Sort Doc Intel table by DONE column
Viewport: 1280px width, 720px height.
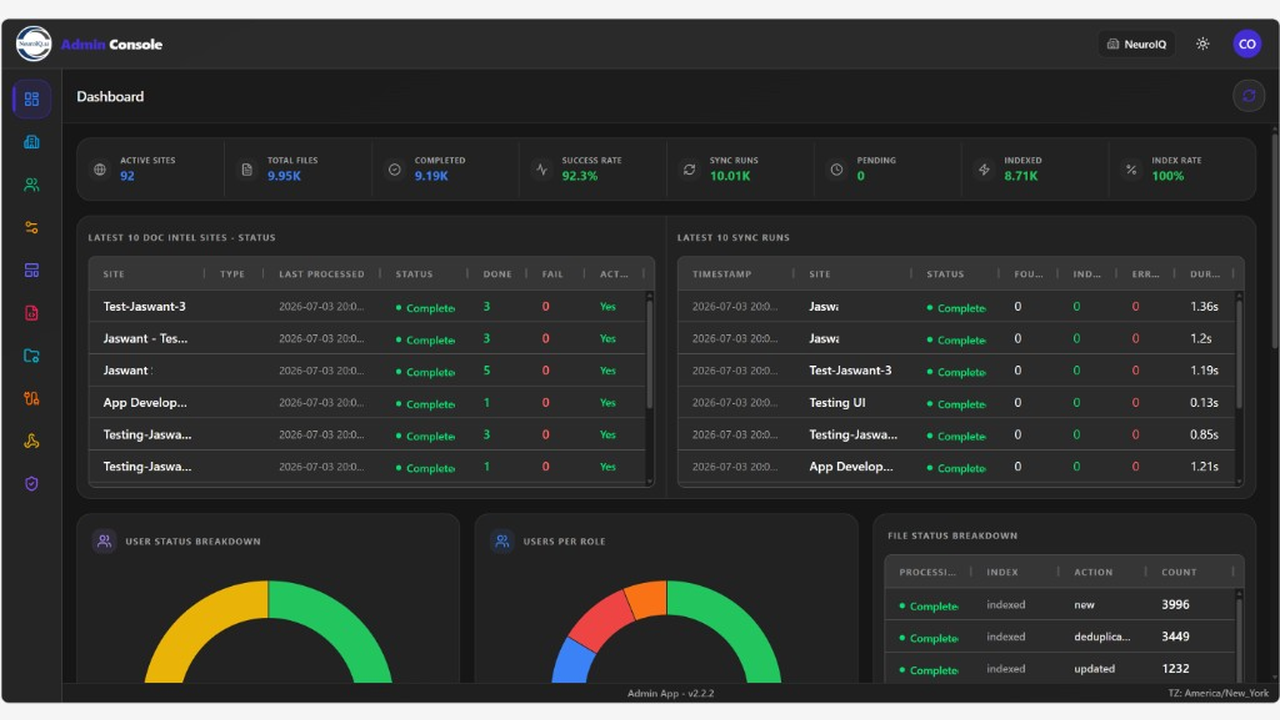[x=497, y=274]
